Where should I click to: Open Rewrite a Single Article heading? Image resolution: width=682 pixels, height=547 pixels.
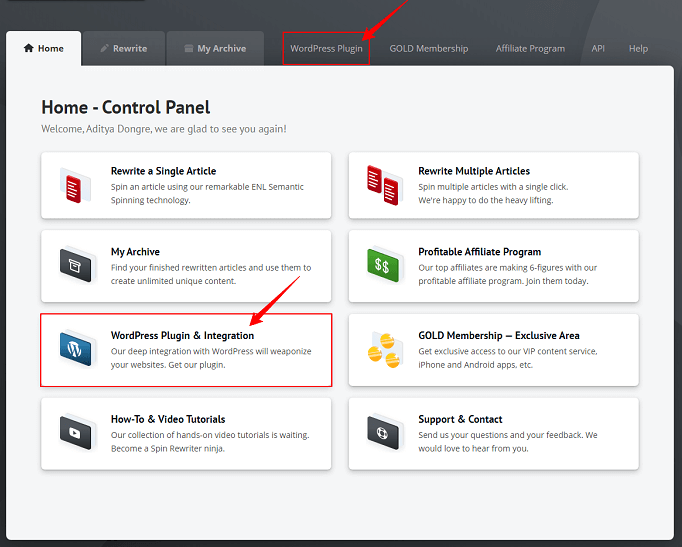click(164, 171)
